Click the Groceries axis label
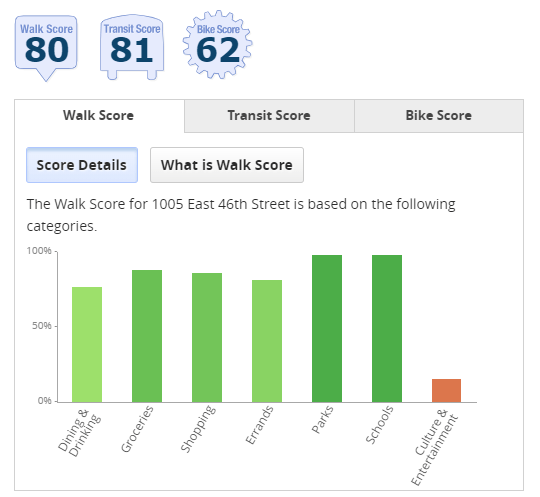 [x=137, y=429]
